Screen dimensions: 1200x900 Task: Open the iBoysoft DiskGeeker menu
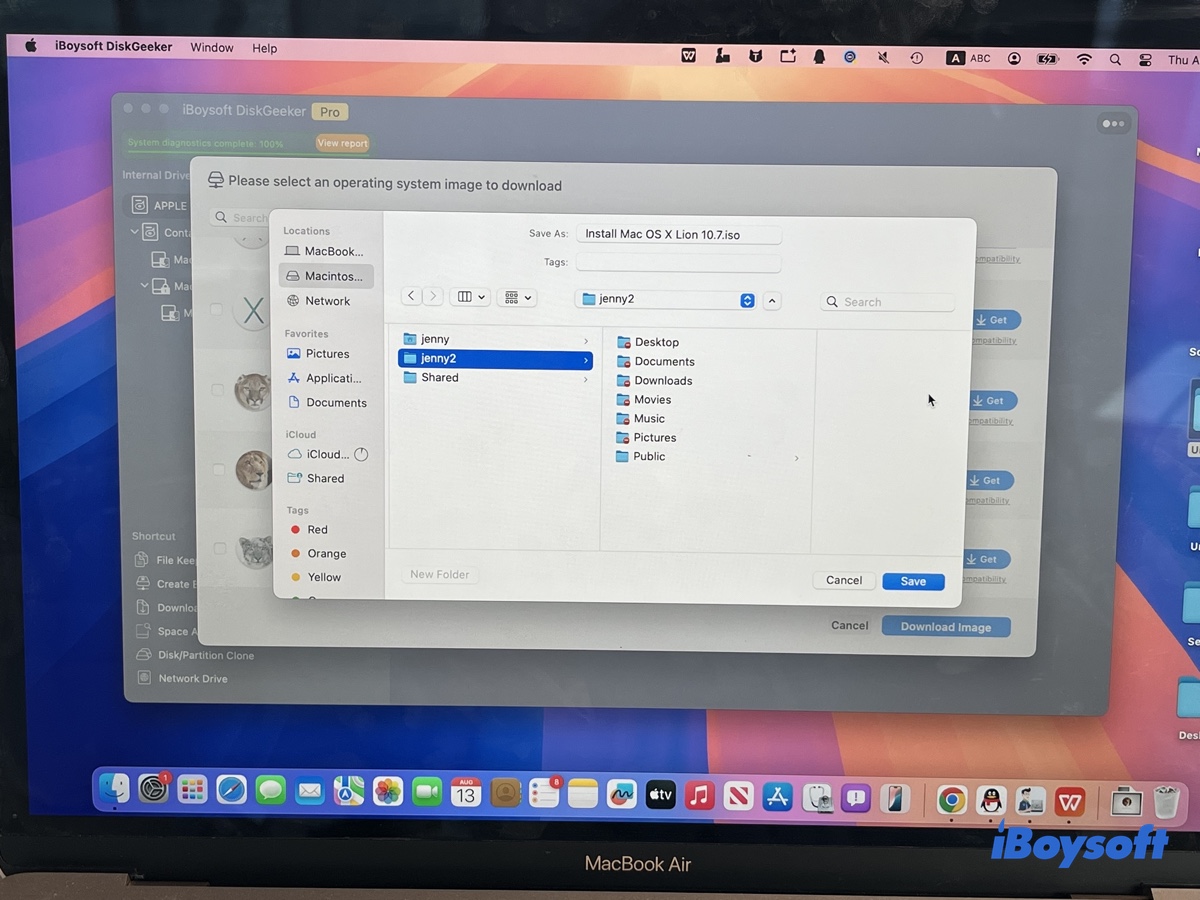[114, 46]
